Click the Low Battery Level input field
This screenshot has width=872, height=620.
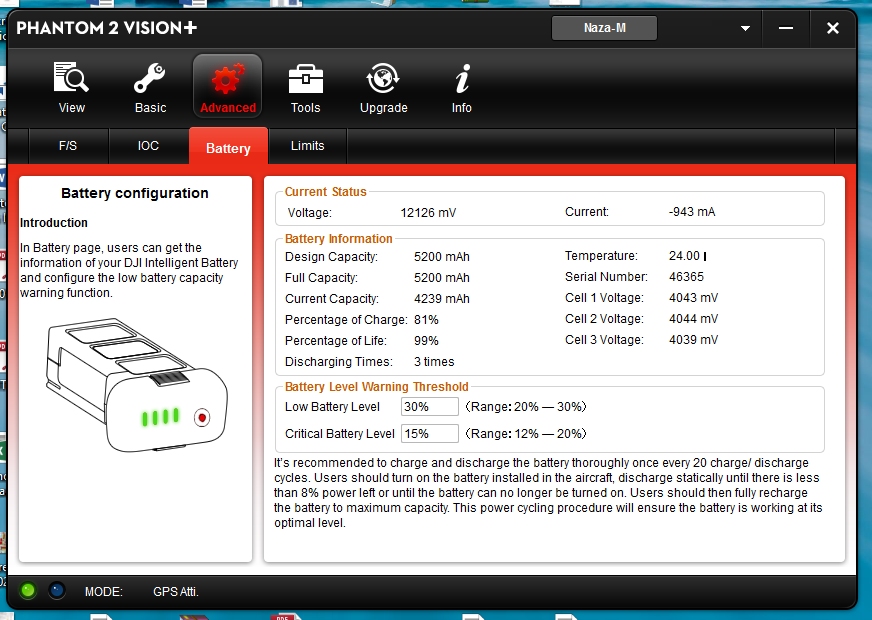(429, 406)
